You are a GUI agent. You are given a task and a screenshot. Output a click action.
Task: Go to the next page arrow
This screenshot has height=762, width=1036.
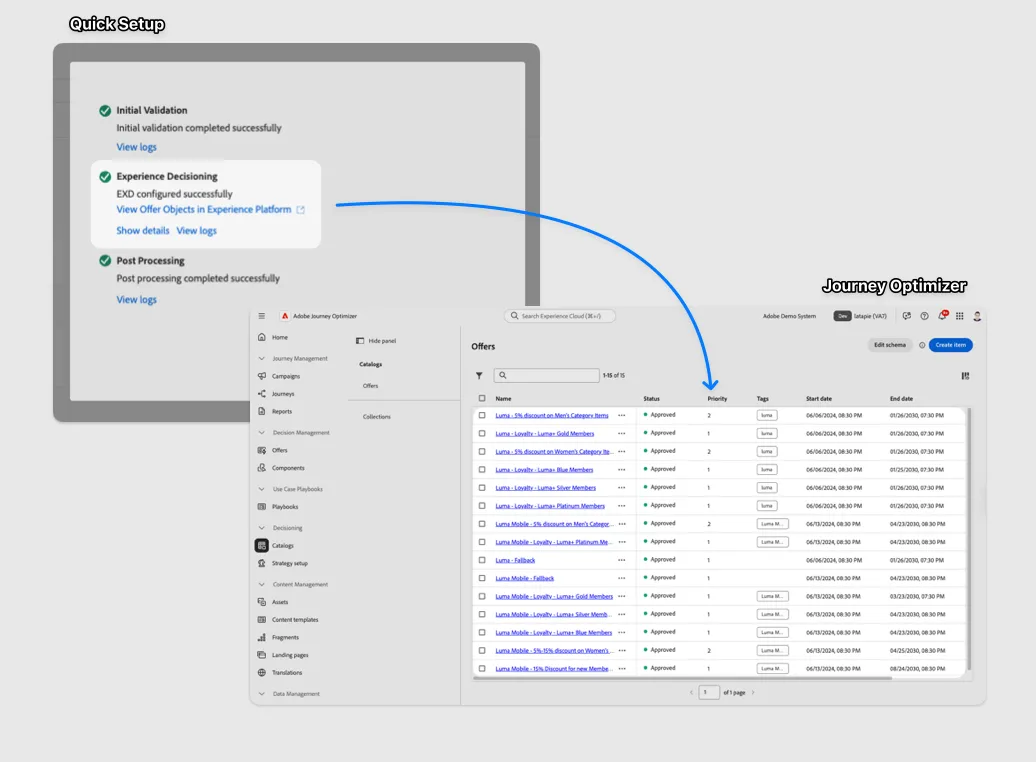(753, 693)
